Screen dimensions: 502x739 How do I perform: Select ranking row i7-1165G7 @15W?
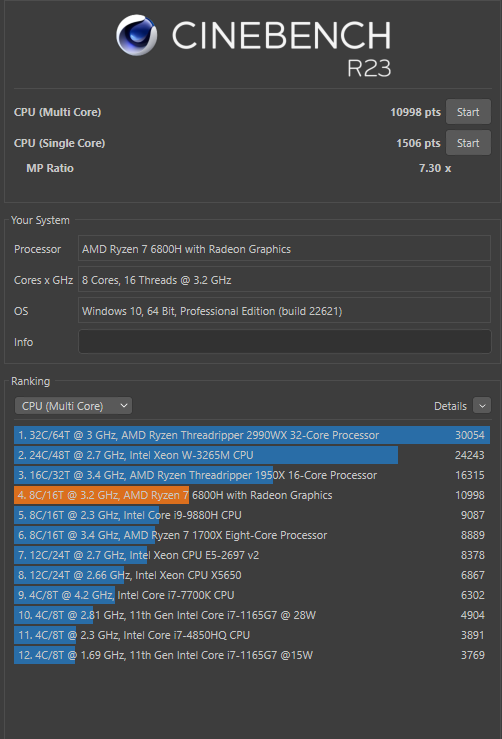pyautogui.click(x=252, y=655)
